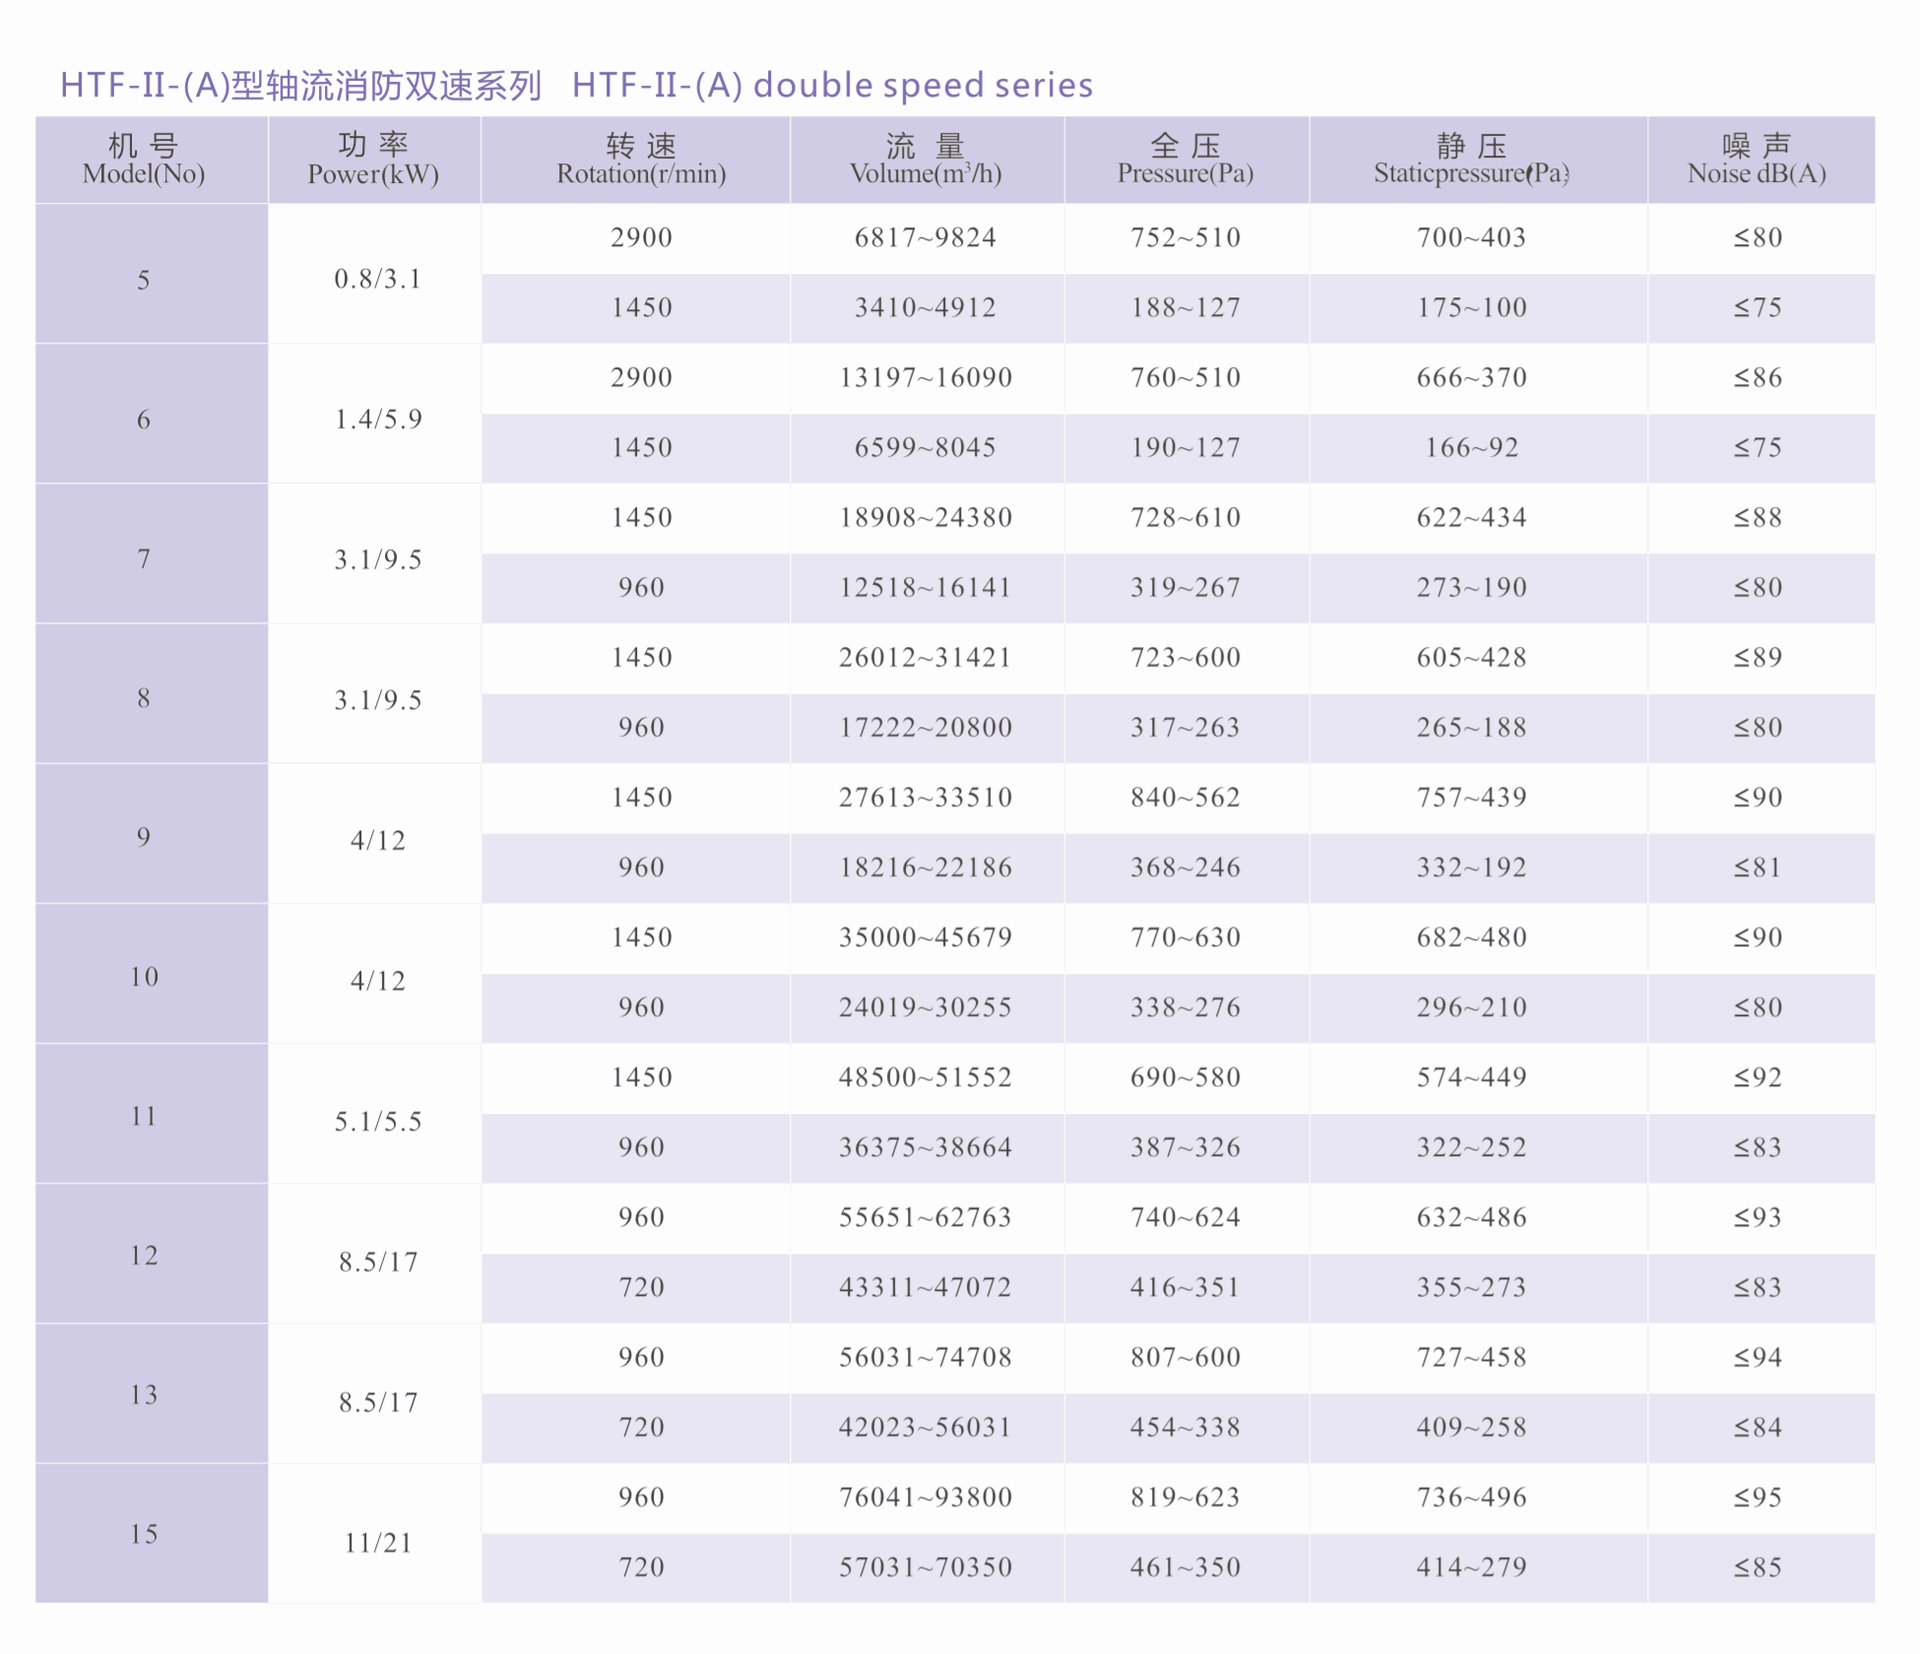Click volume value 42023~56031

tap(925, 1428)
